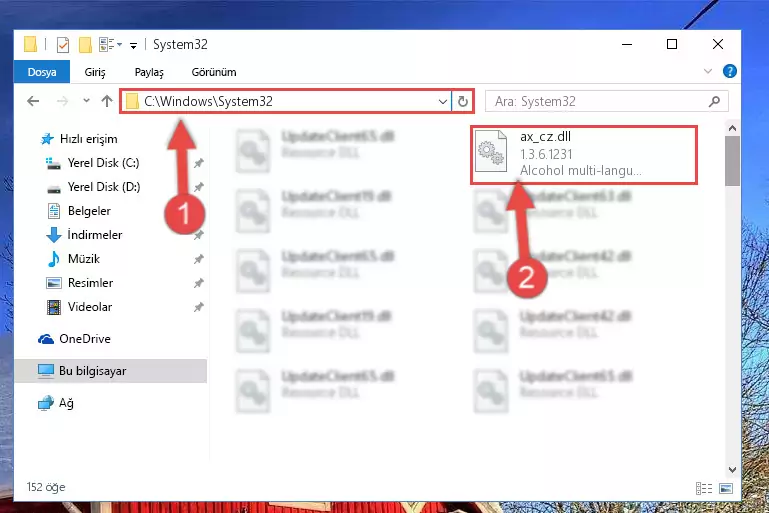The width and height of the screenshot is (769, 513).
Task: Click the ax_cz.dll version 1.3.6.1231 text
Action: 546,154
